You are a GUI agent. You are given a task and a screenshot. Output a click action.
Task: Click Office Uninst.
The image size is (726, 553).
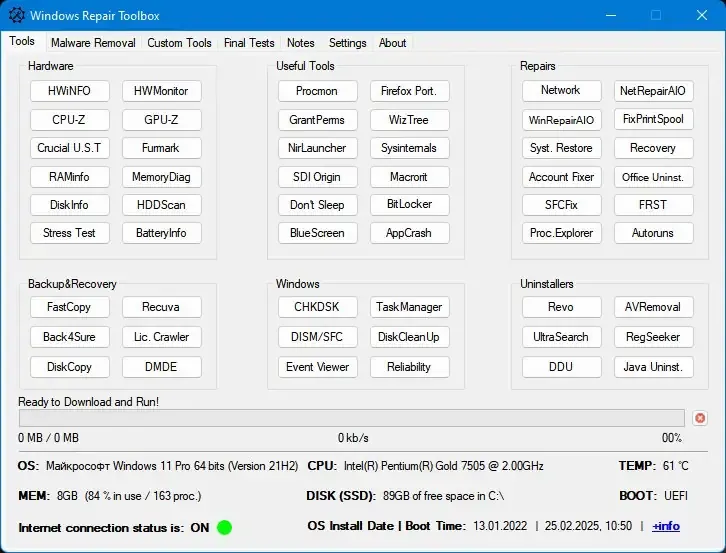653,176
